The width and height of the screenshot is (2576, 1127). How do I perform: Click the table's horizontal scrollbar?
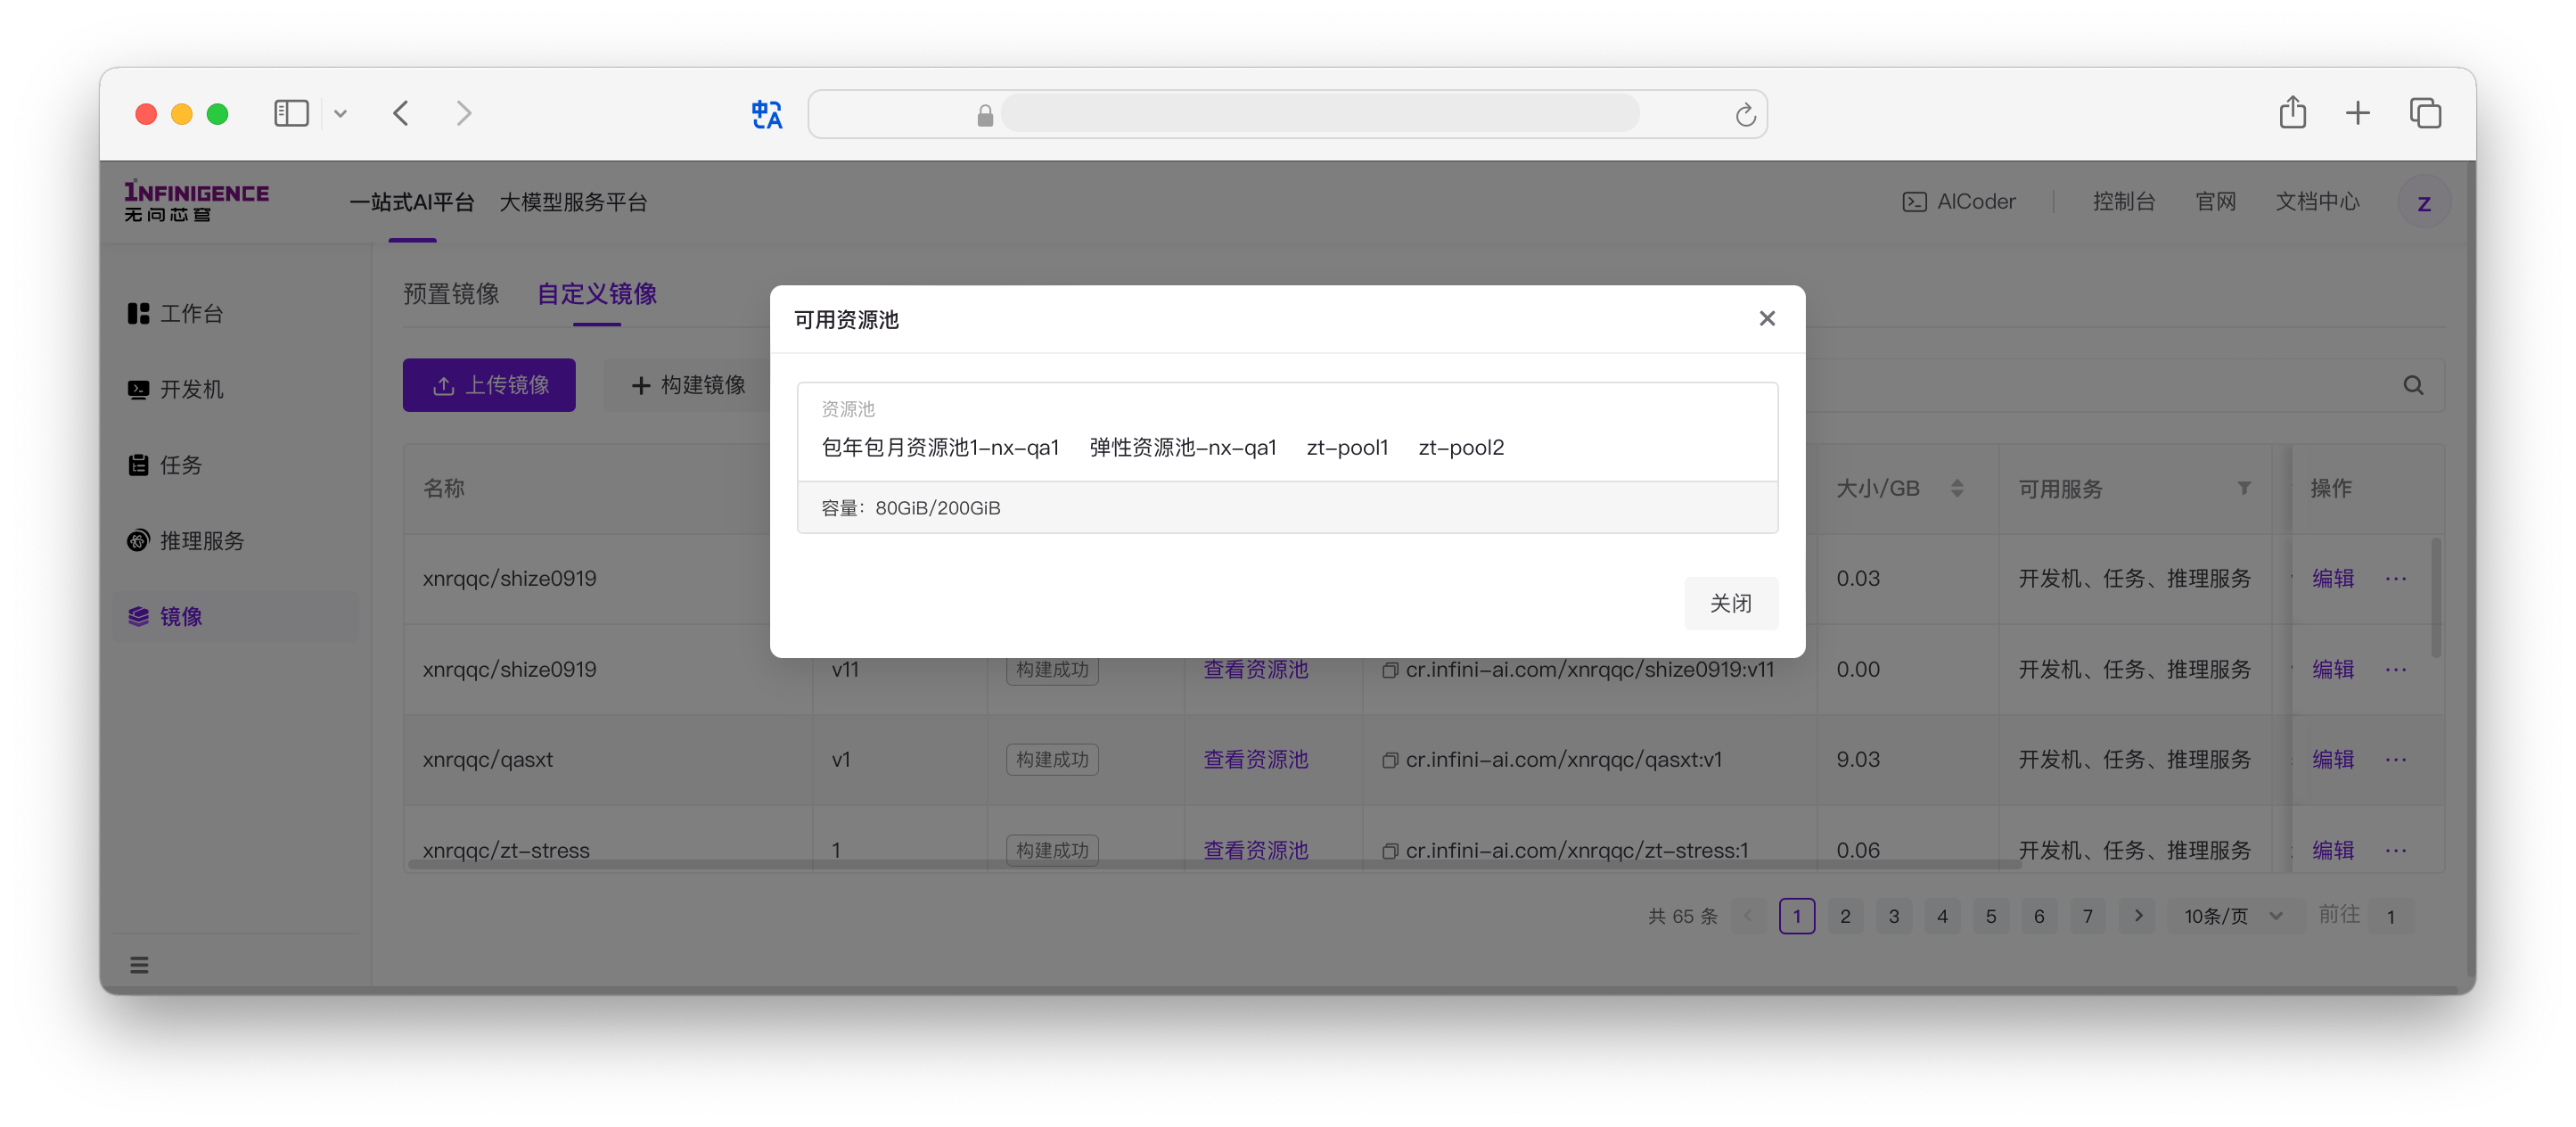coord(1213,864)
